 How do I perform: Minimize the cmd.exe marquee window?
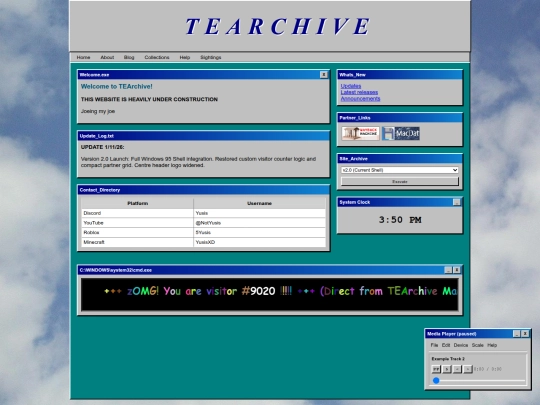(448, 270)
